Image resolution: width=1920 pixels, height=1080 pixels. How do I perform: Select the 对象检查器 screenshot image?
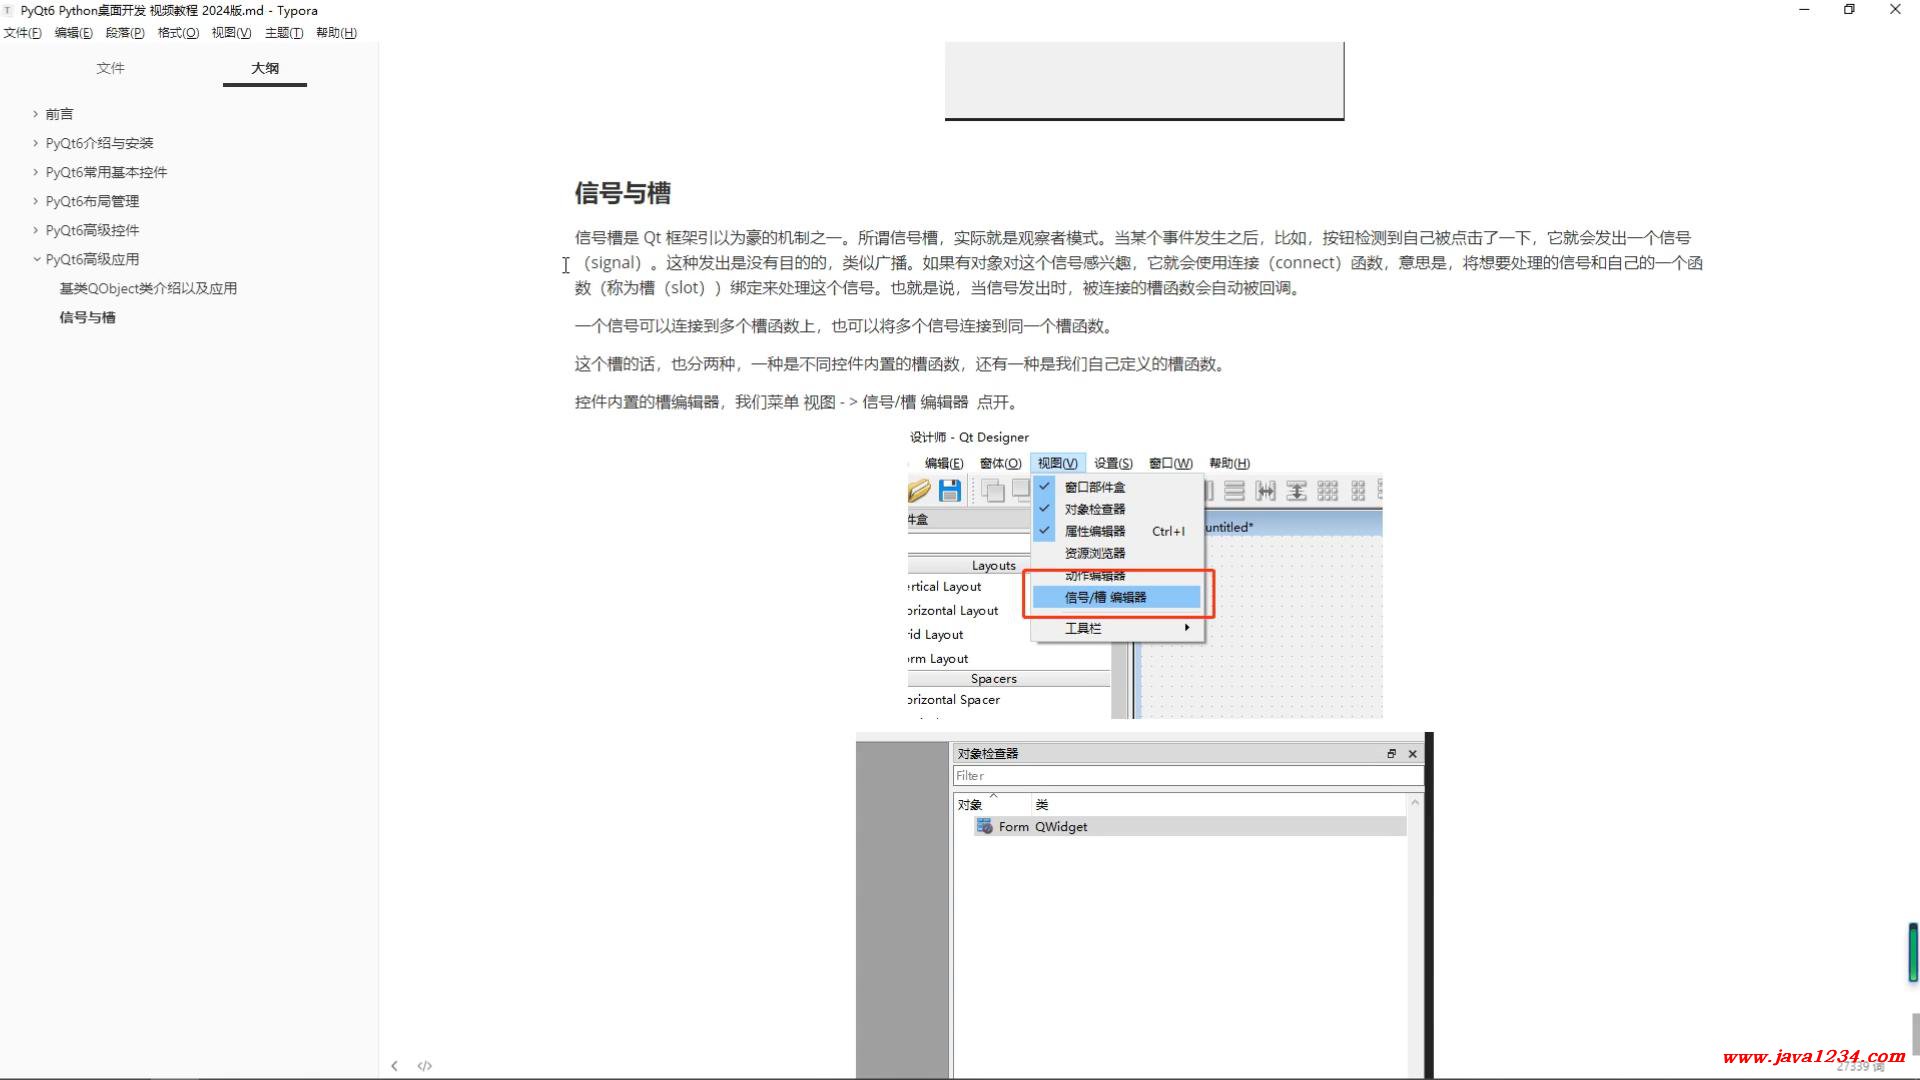[1145, 905]
